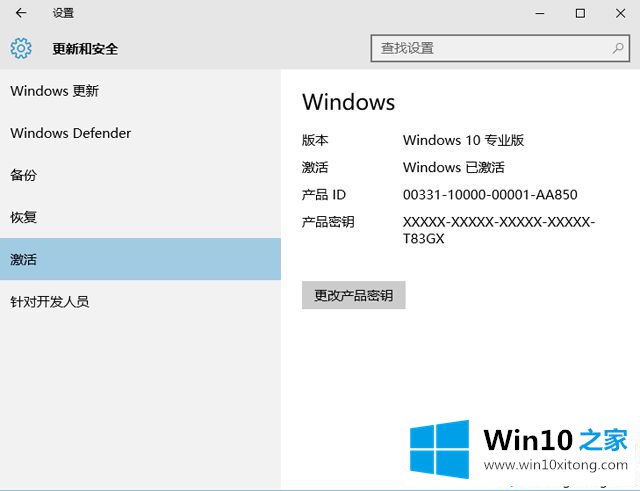Select Windows Defender in sidebar
Screen dimensions: 640x491
(140, 133)
